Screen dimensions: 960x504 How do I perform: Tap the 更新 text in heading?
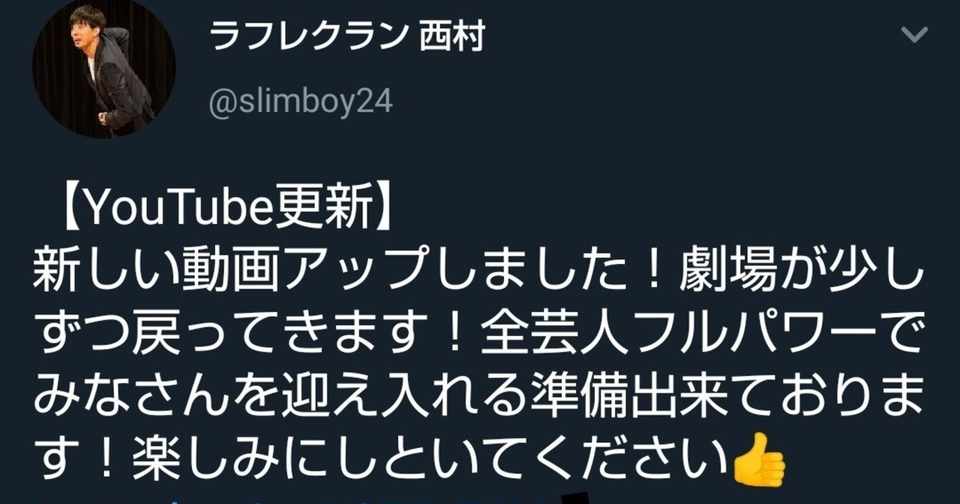(x=323, y=211)
